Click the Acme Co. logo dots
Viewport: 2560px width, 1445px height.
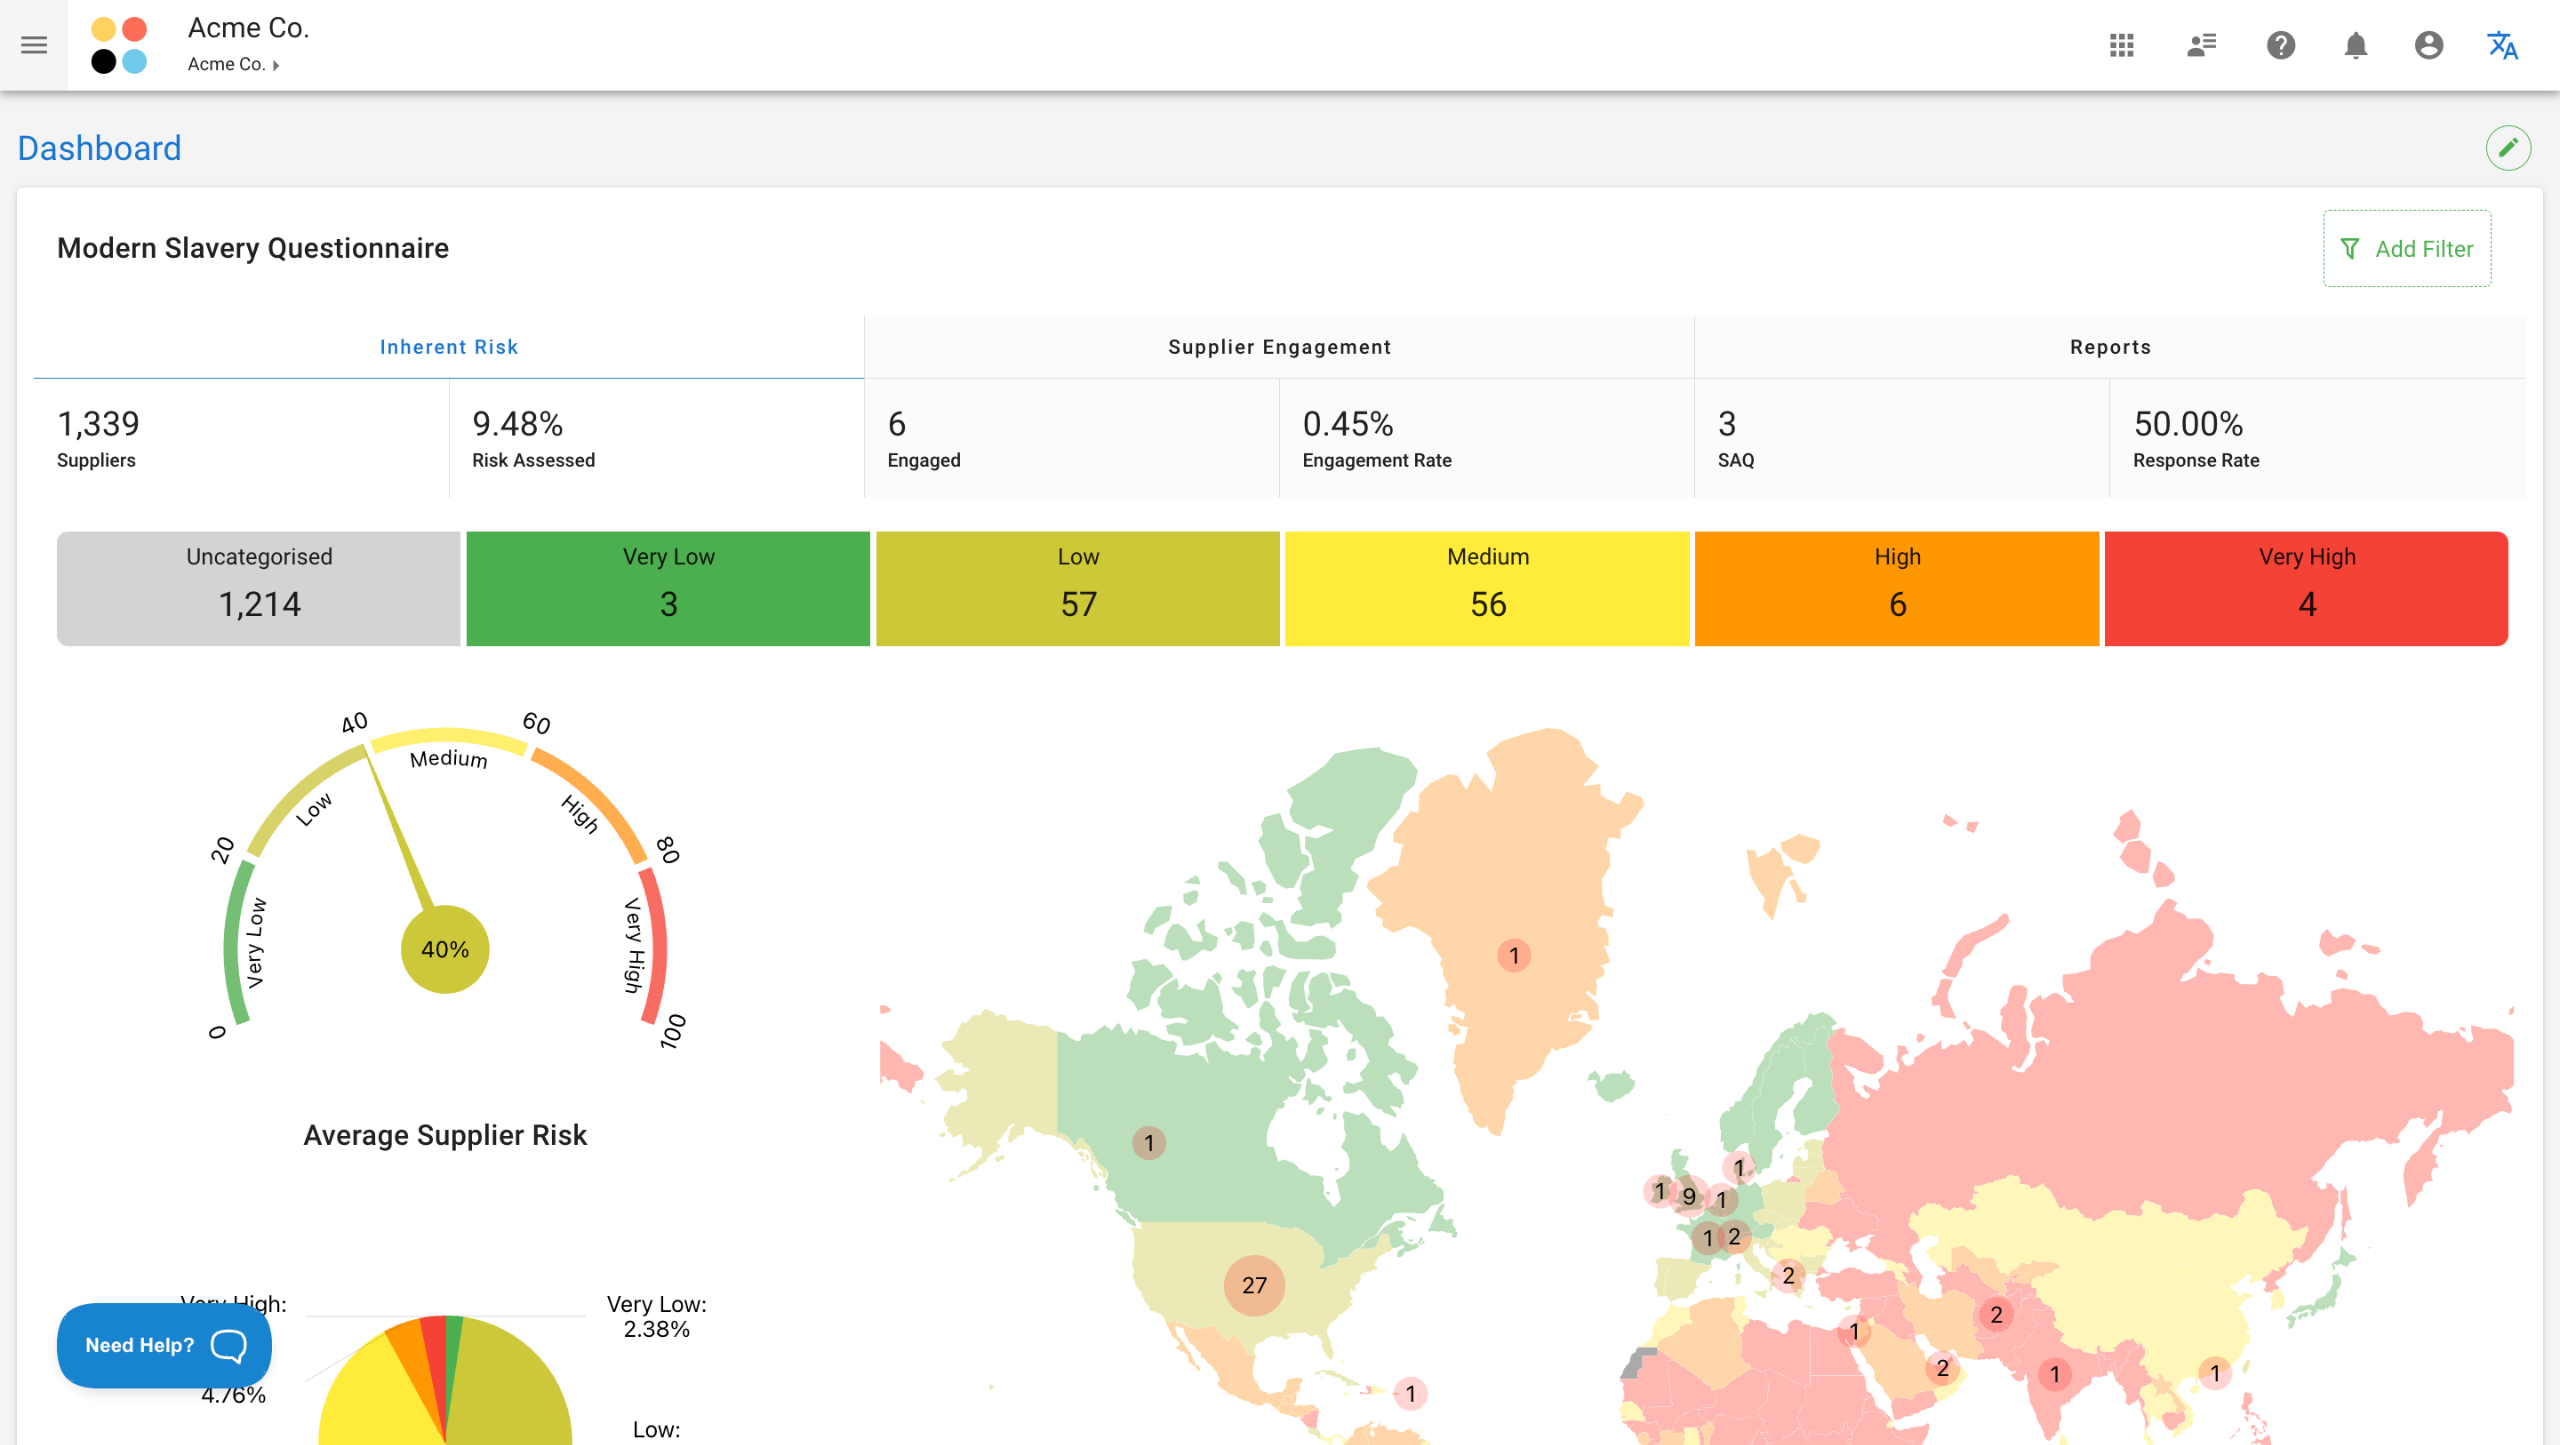(119, 45)
